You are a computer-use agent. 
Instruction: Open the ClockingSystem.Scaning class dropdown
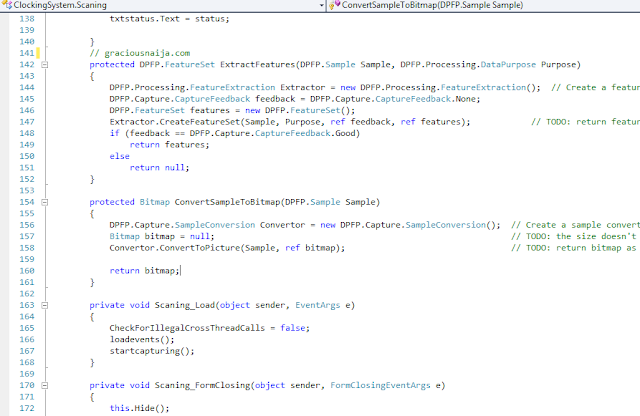(x=321, y=5)
